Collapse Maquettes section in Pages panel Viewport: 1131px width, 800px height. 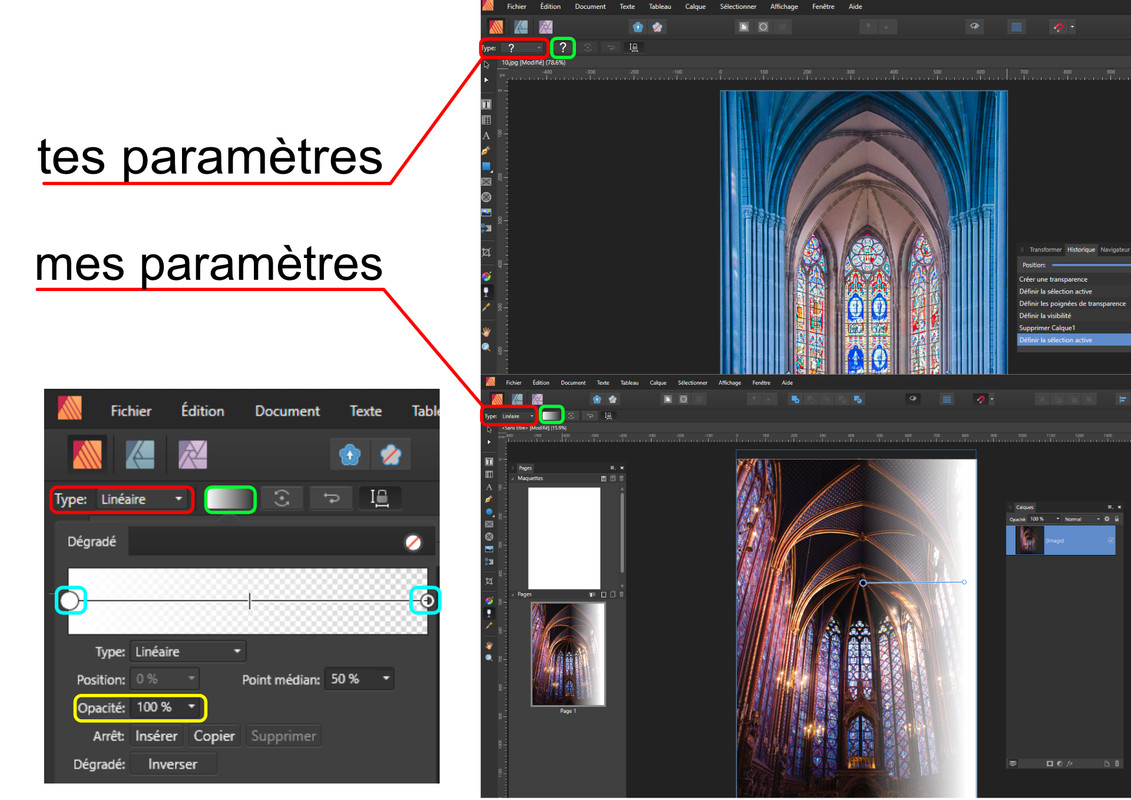click(x=513, y=478)
